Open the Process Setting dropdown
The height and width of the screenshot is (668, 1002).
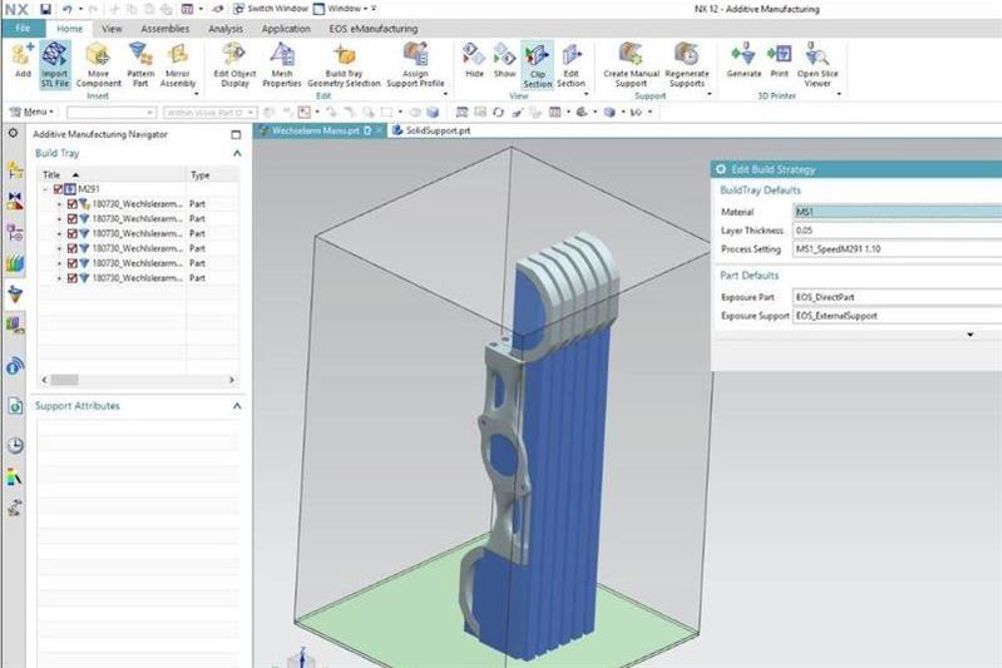pos(897,249)
